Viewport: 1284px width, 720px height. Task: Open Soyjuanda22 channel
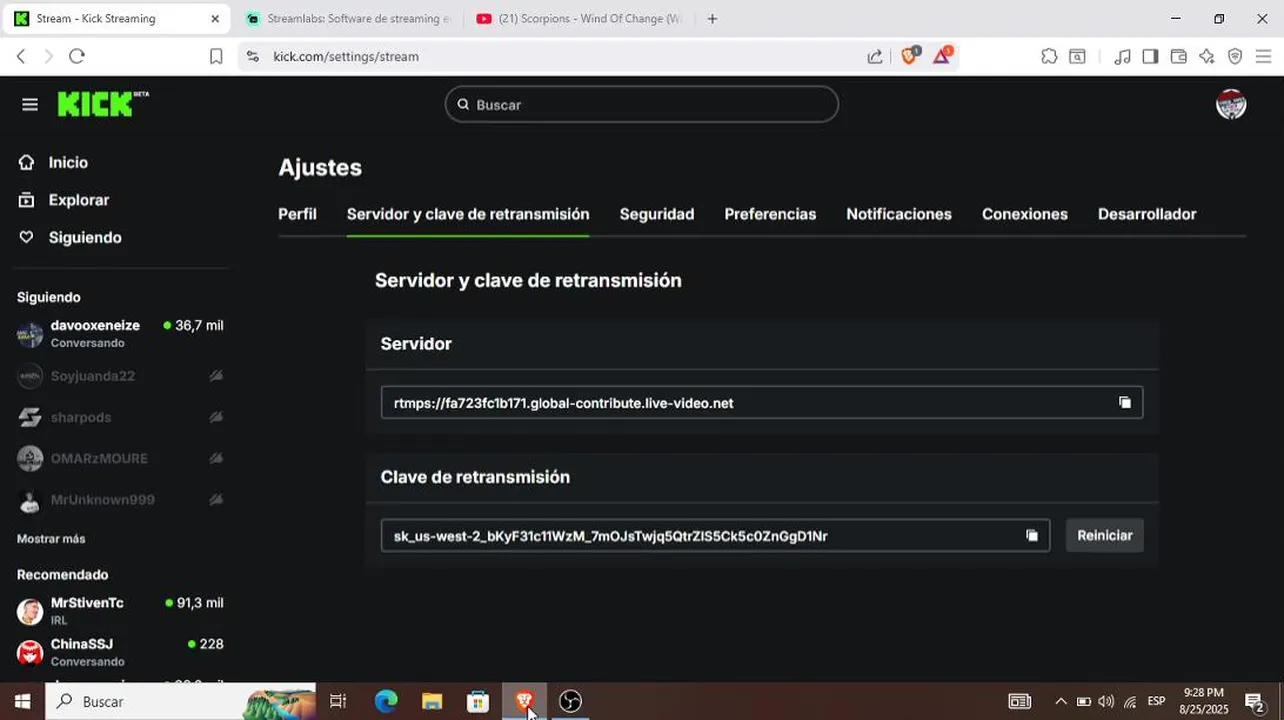click(x=120, y=376)
